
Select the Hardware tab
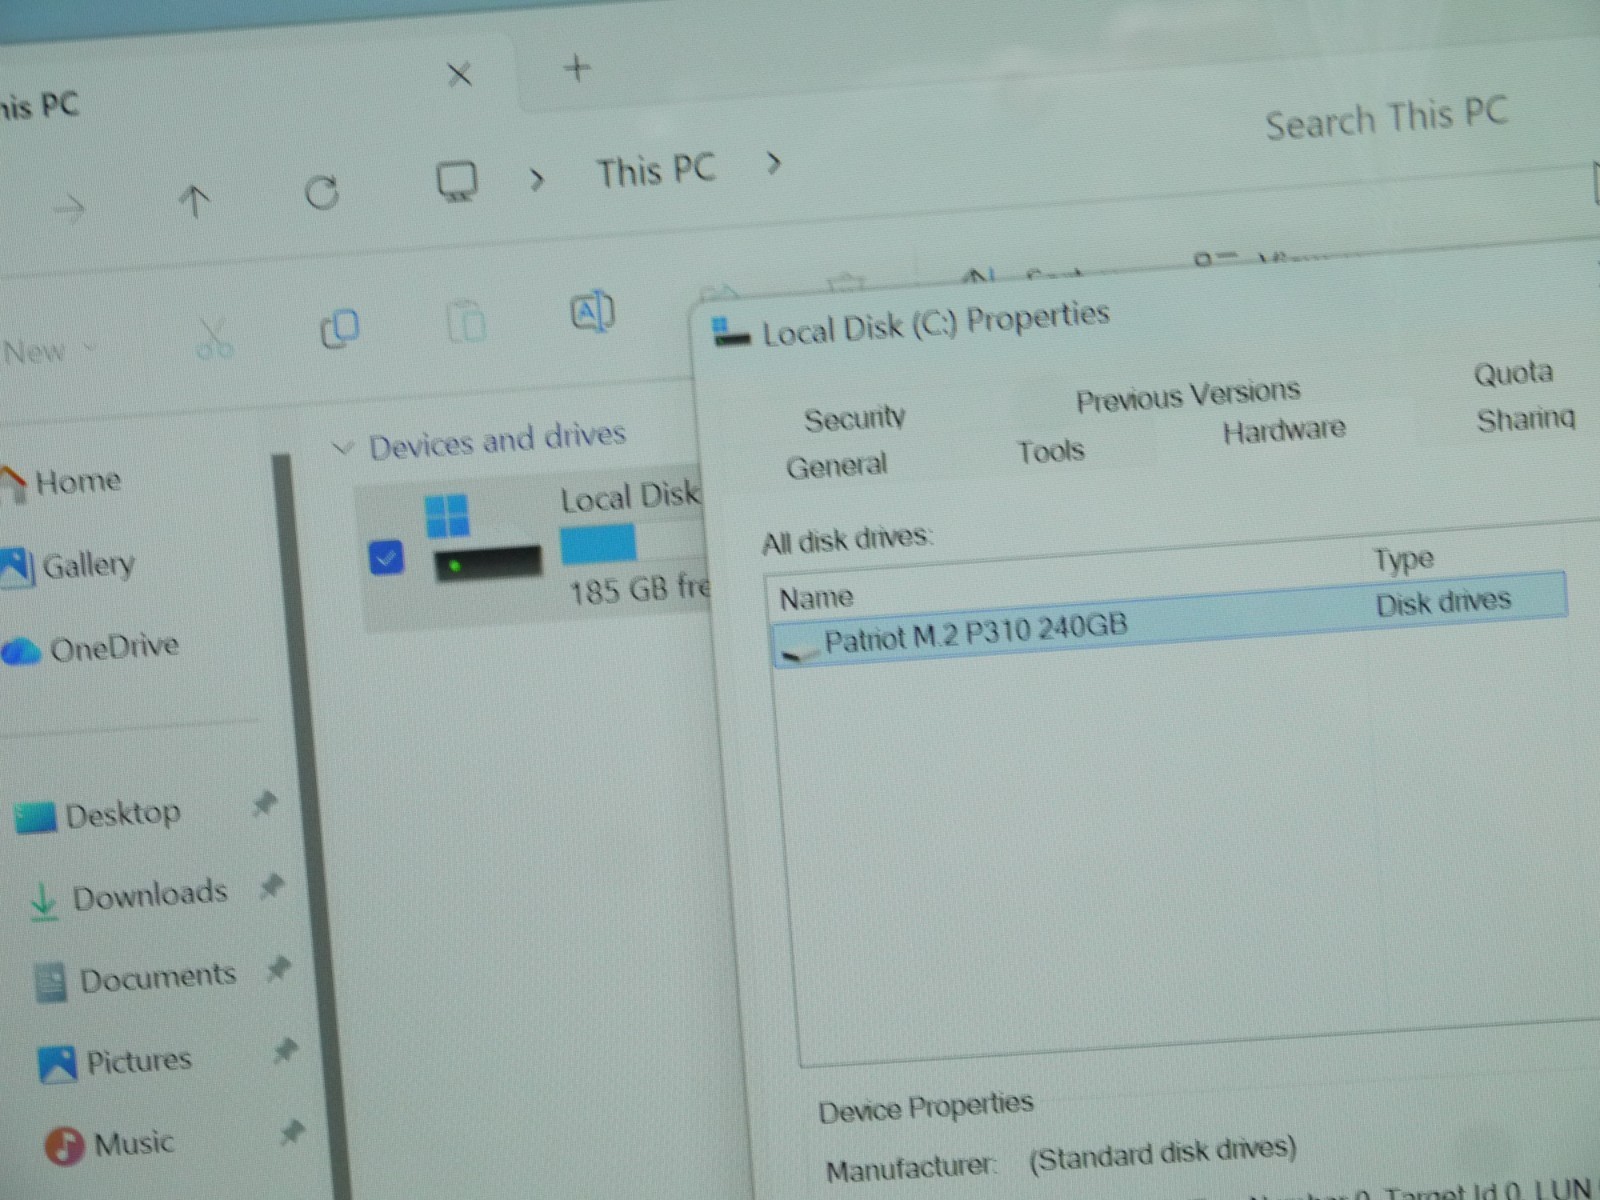pyautogui.click(x=1284, y=430)
